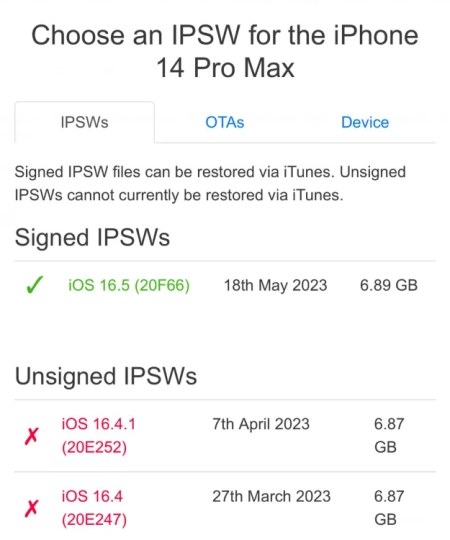
Task: Open the iOS 16.4.1 unsigned firmware link
Action: [98, 436]
